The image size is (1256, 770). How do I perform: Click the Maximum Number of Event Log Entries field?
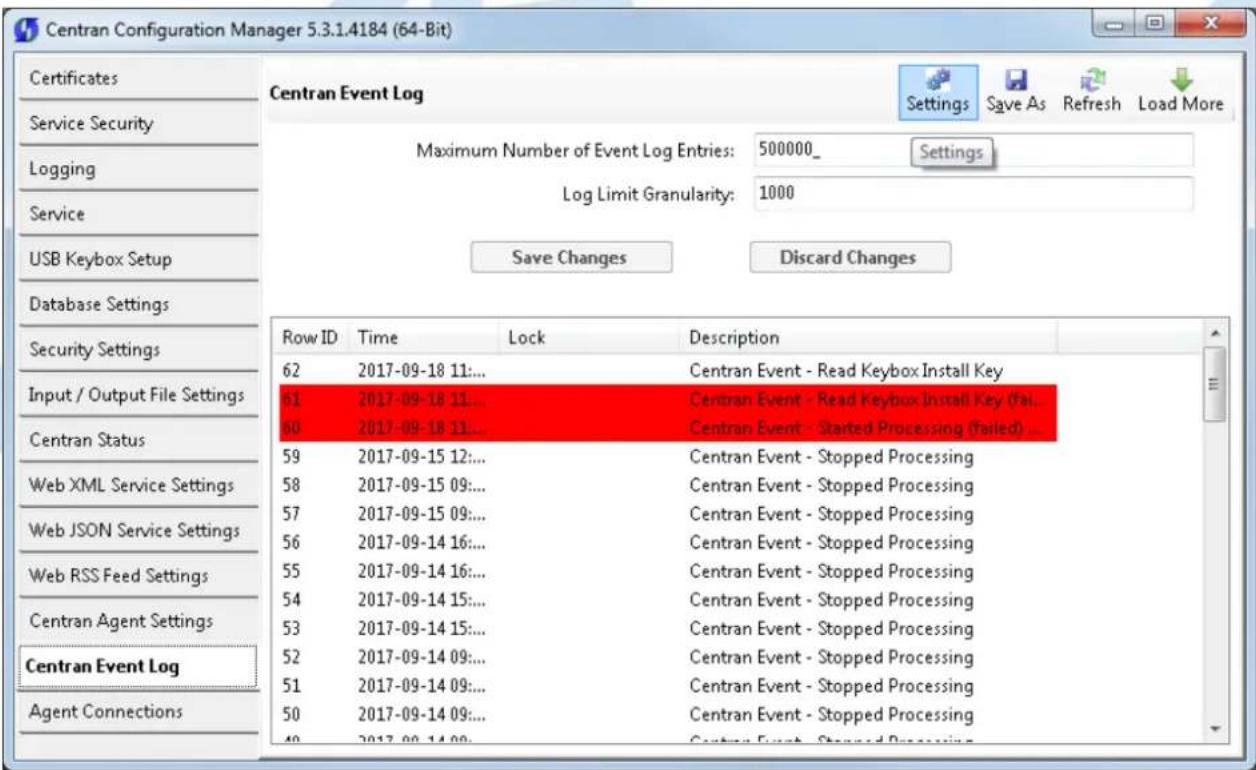point(972,150)
